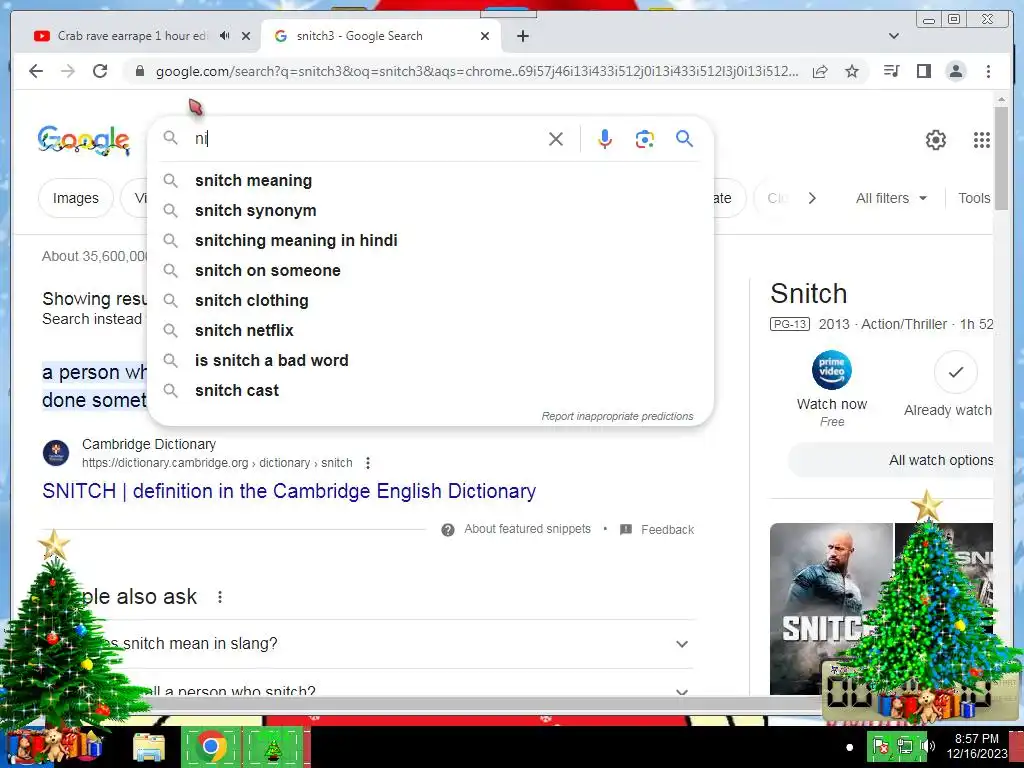Submit search with blue magnifier
The width and height of the screenshot is (1024, 768).
click(684, 138)
